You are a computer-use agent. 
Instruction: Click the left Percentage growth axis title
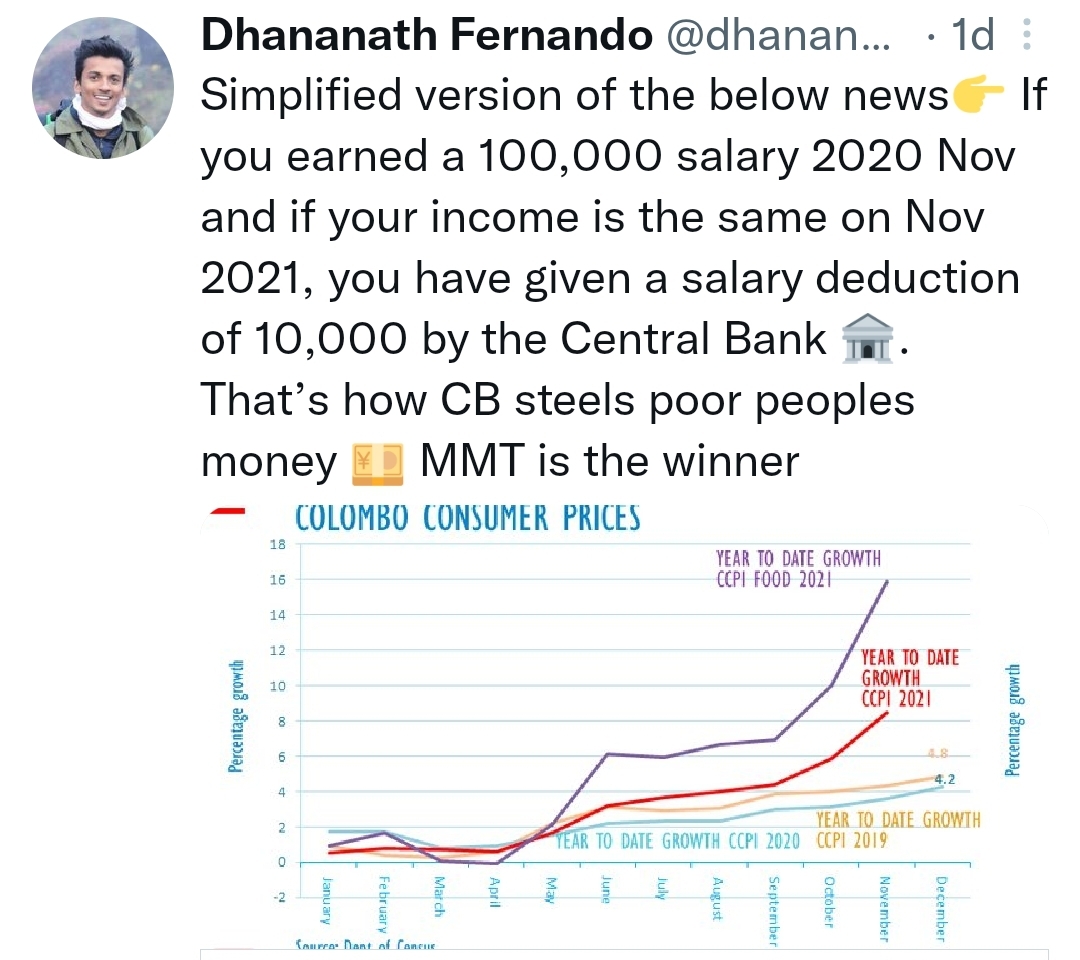236,716
